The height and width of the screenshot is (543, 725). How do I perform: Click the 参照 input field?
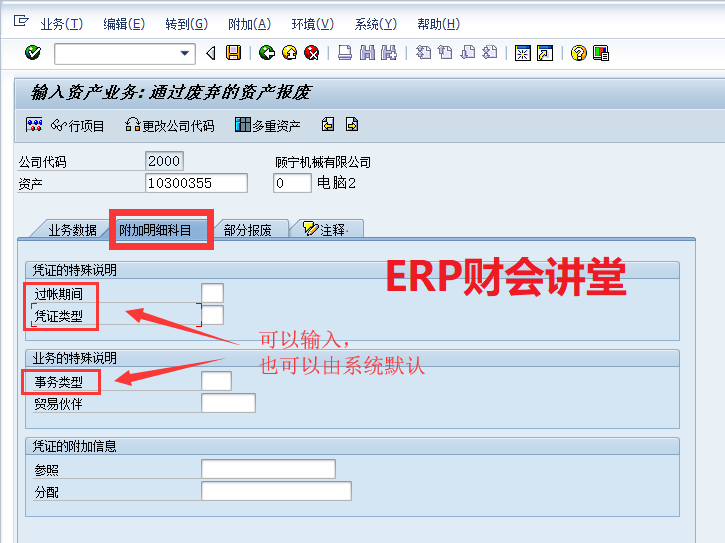coord(268,469)
